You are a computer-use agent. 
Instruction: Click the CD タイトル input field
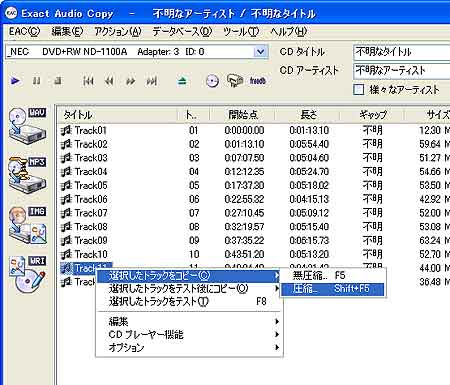[x=402, y=52]
